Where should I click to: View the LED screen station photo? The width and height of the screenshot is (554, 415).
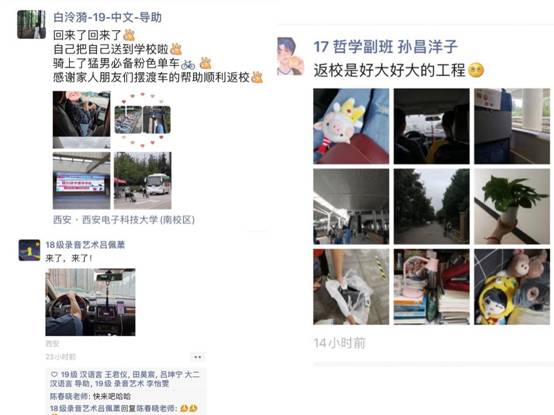tap(82, 180)
